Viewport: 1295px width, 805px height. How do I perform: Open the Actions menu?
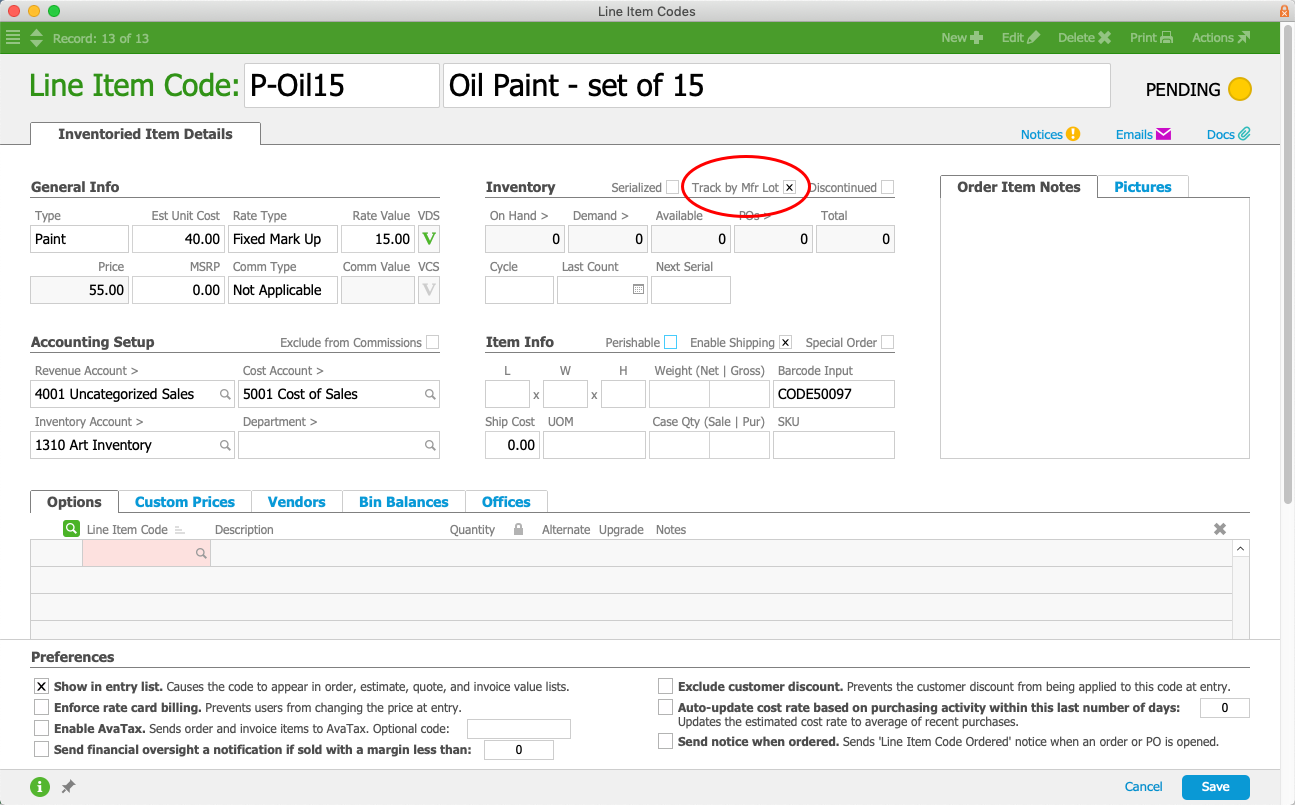coord(1221,38)
